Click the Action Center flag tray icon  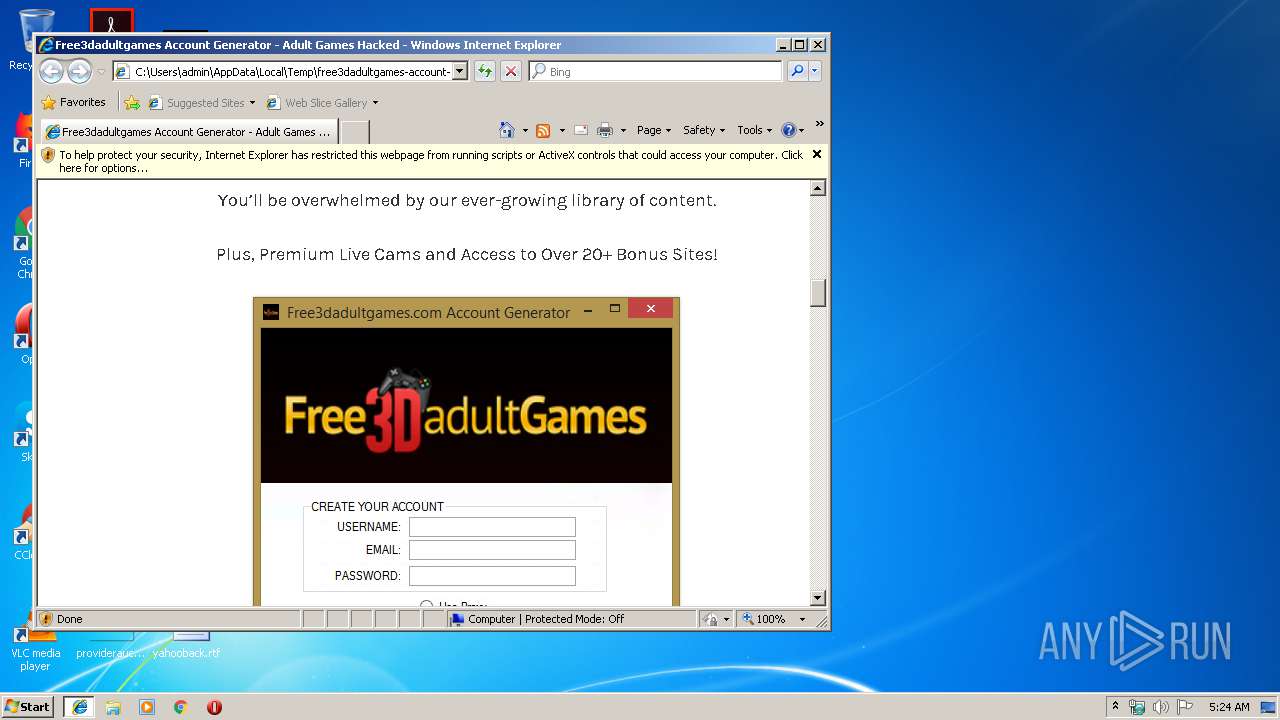[x=1185, y=707]
